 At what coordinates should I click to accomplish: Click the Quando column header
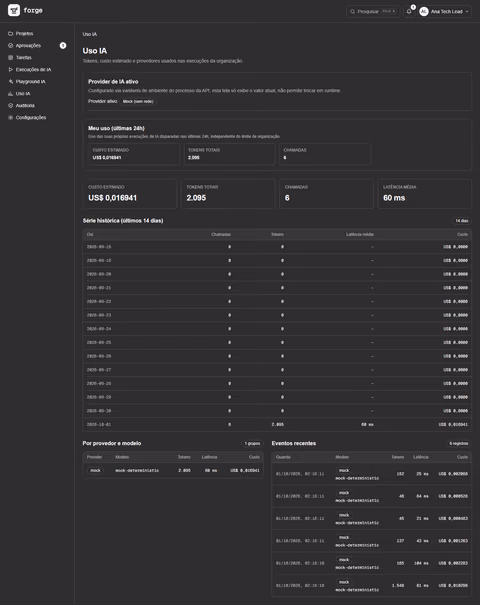pos(283,457)
